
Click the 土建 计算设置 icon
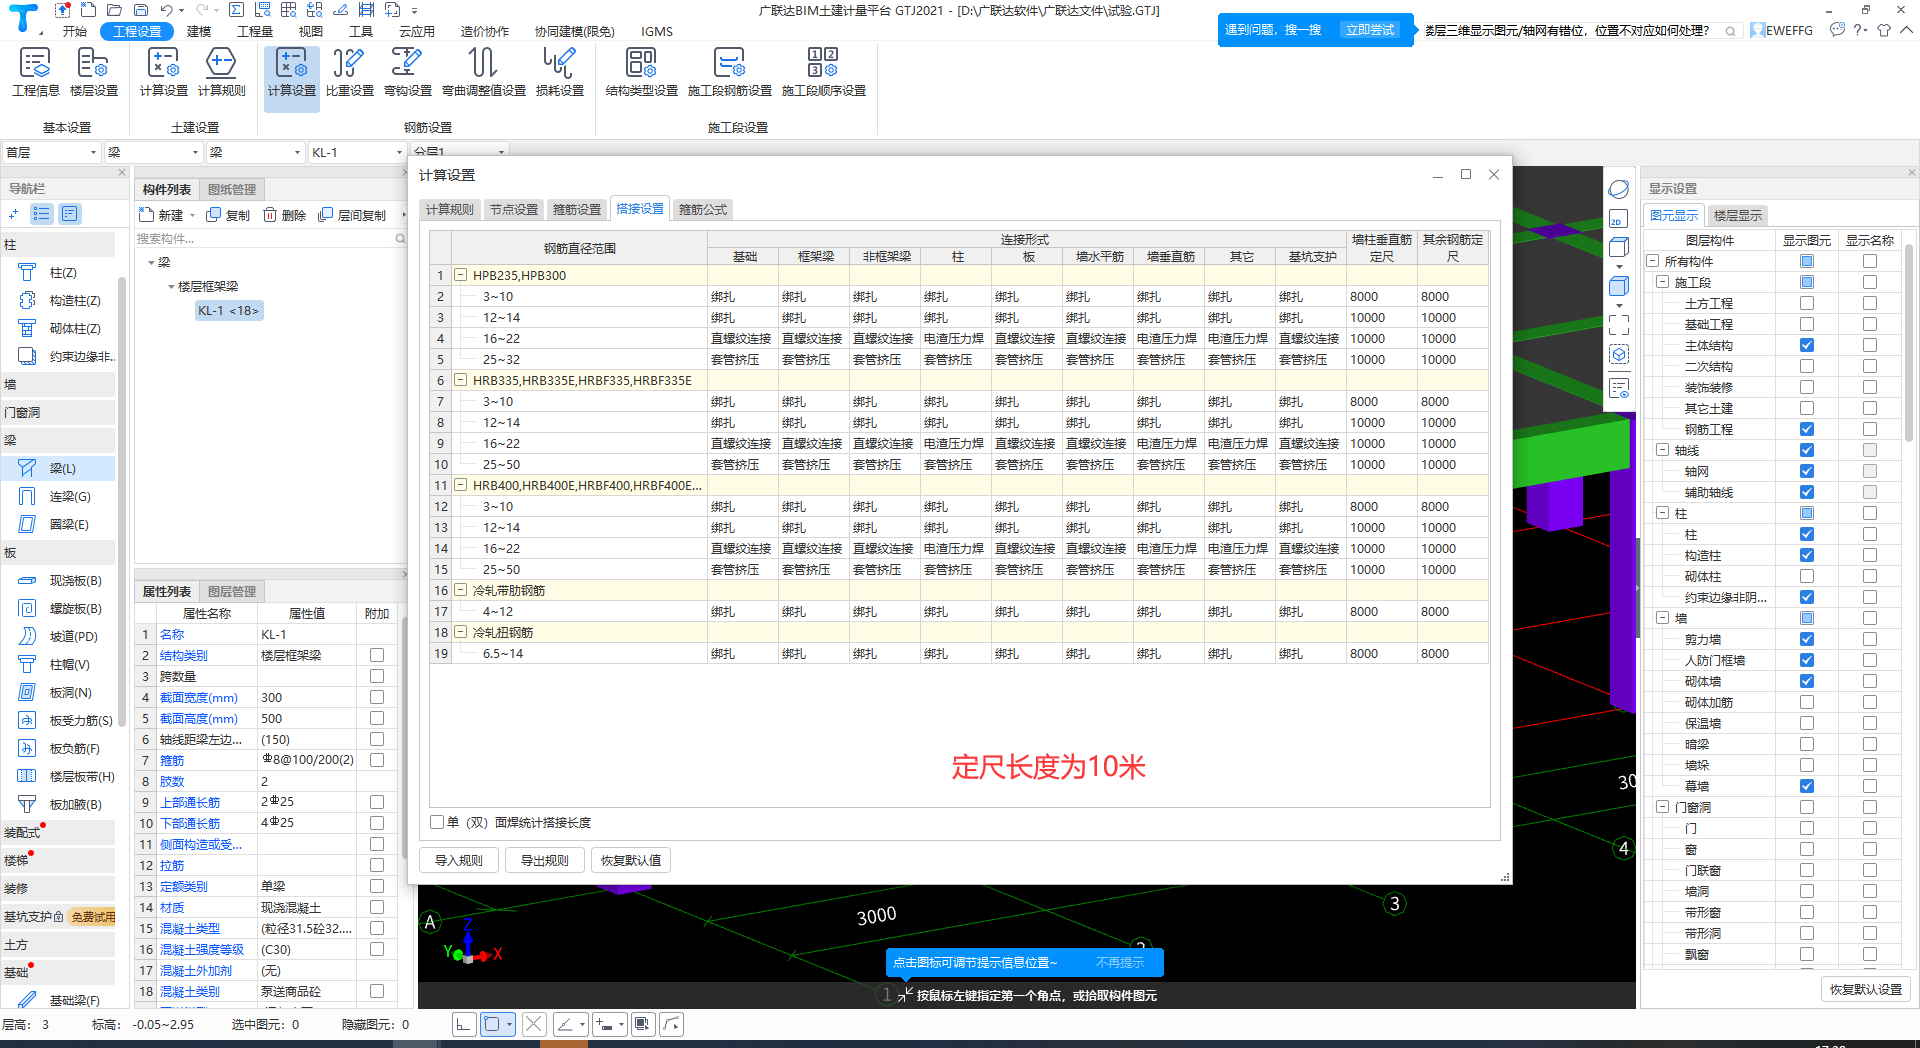pos(163,73)
